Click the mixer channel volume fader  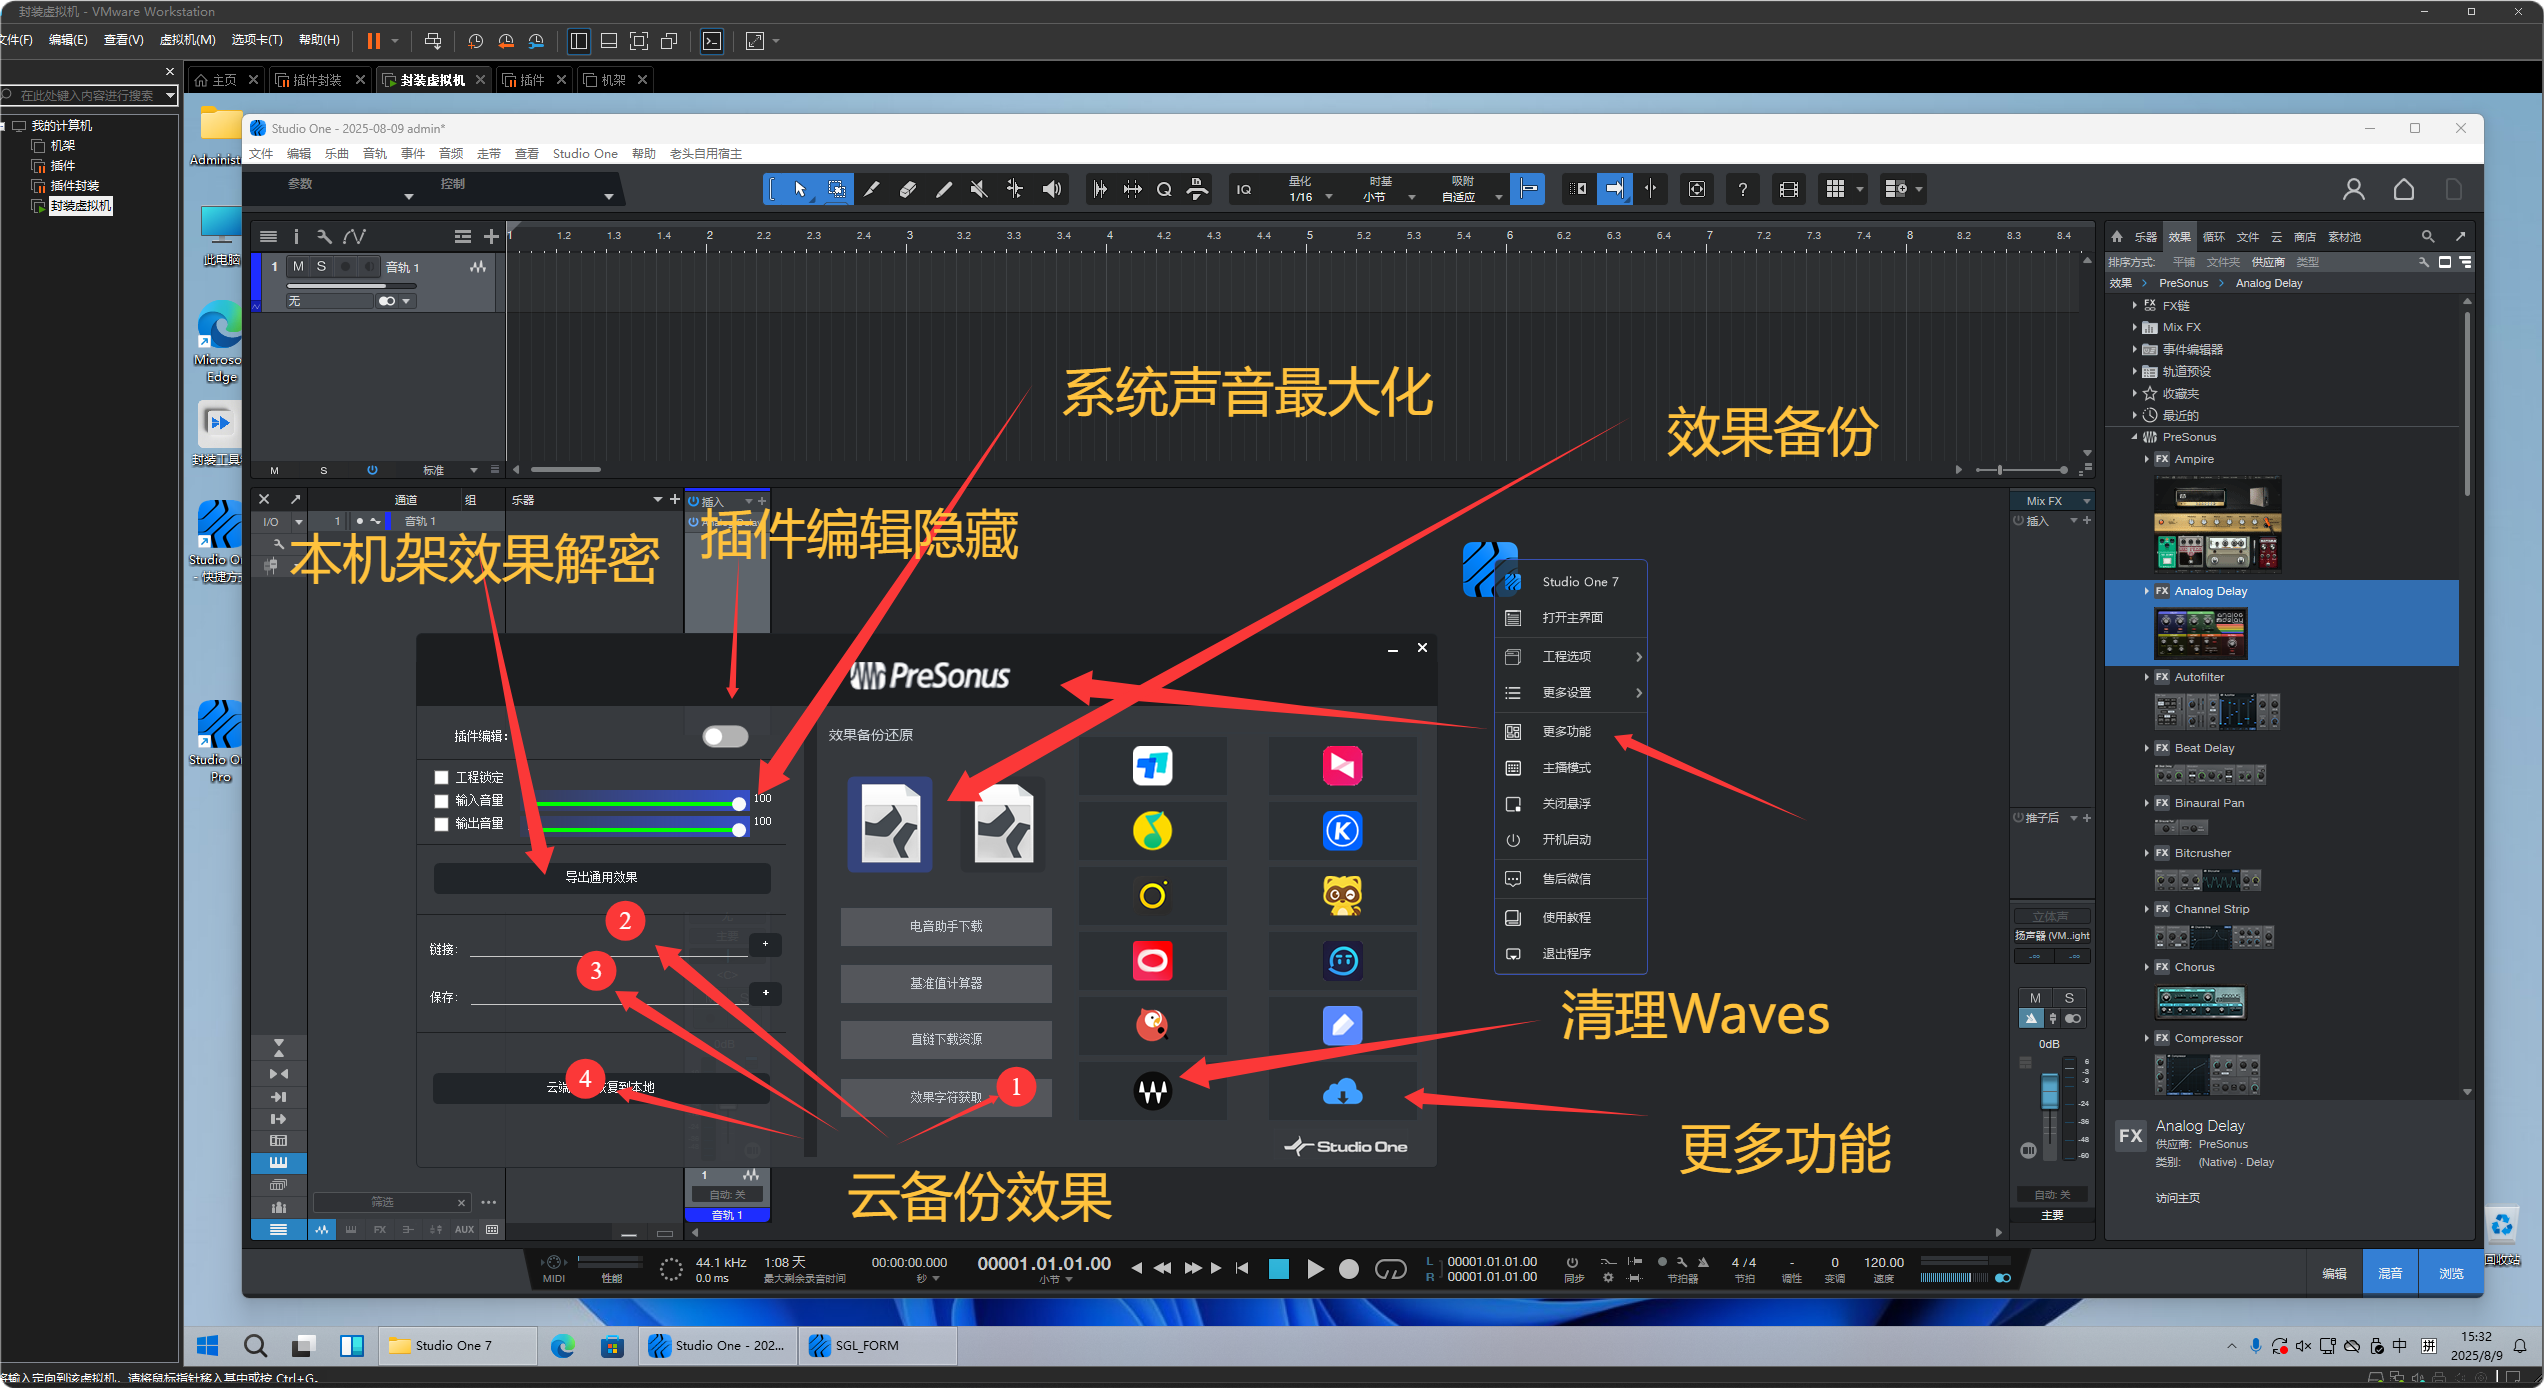point(2049,1090)
